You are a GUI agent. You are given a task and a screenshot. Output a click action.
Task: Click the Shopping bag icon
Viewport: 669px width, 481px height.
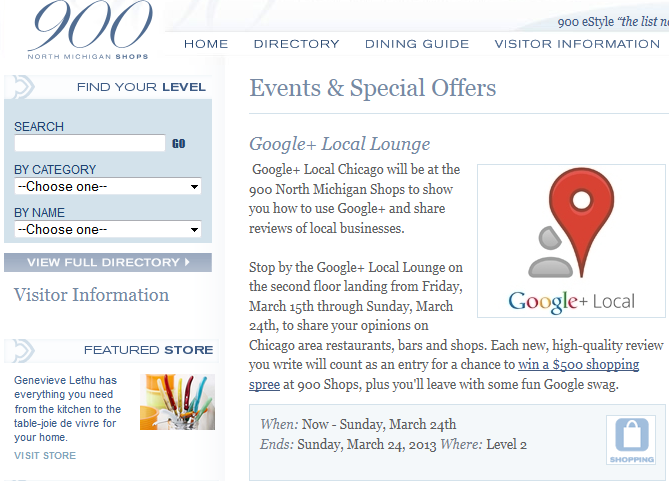tap(631, 440)
